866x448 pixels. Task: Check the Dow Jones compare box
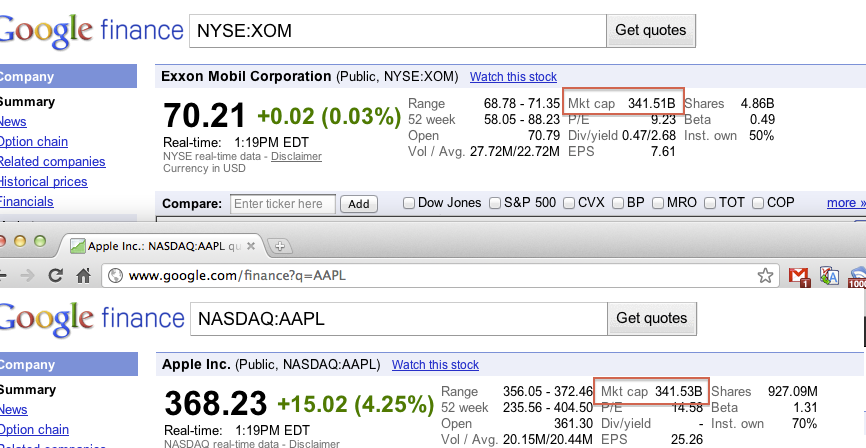point(408,203)
